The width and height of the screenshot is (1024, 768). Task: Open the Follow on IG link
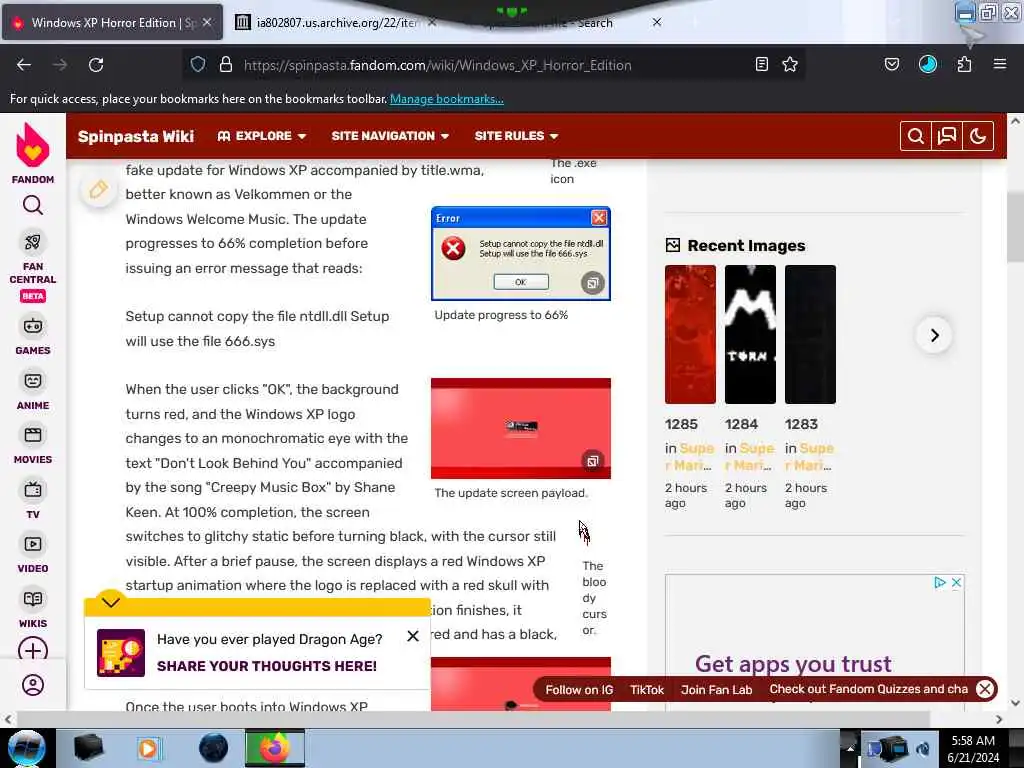click(579, 690)
